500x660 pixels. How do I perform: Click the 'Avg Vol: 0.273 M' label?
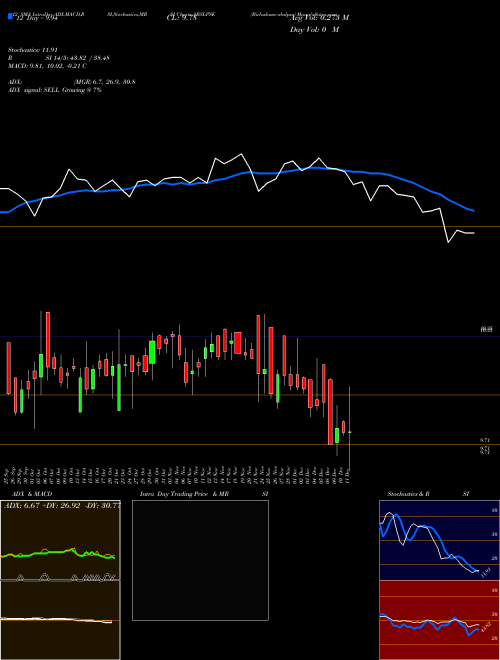pos(319,18)
